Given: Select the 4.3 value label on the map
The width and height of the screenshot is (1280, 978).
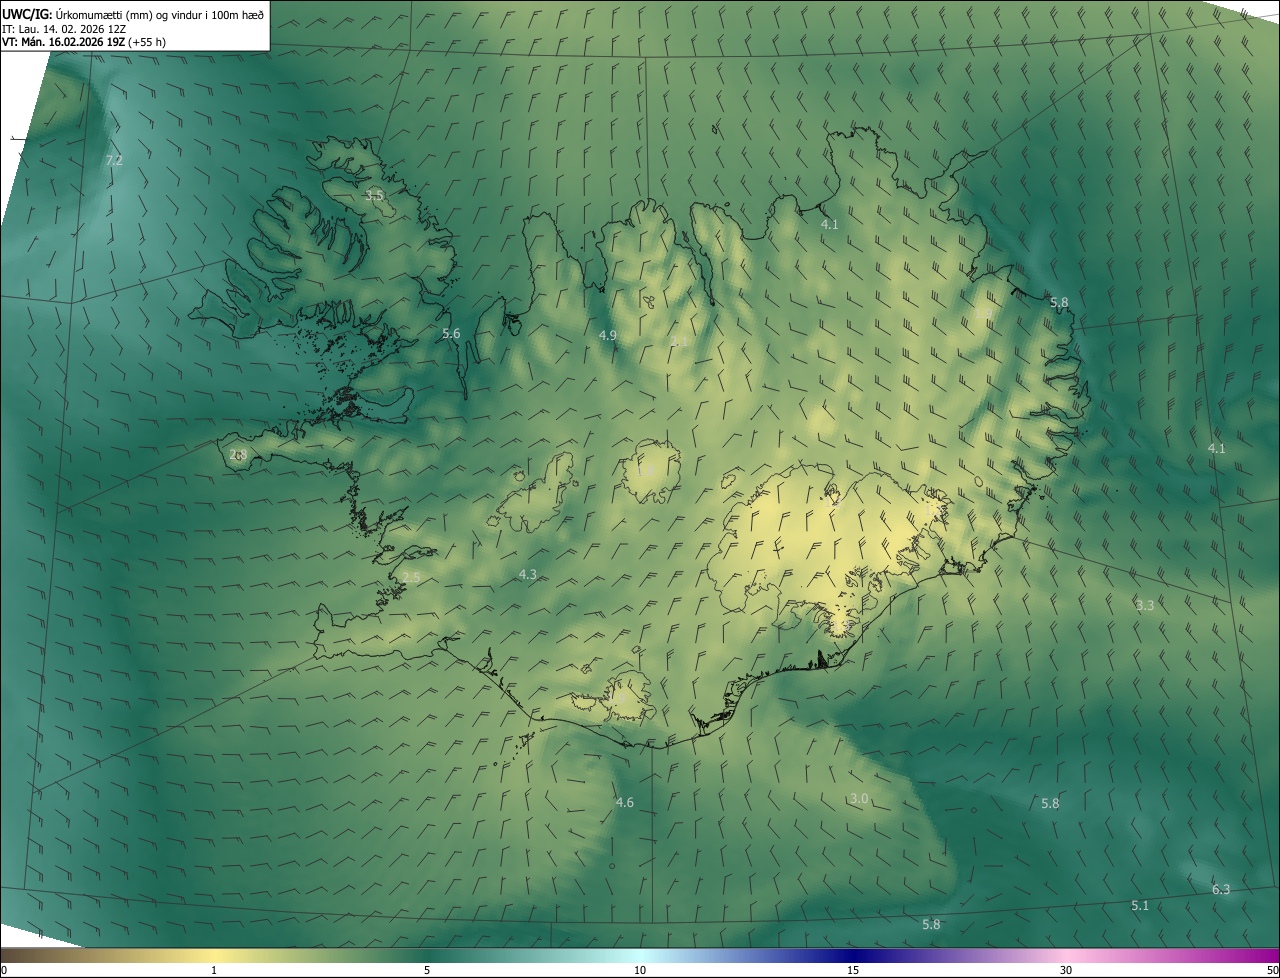Looking at the screenshot, I should click(x=528, y=574).
